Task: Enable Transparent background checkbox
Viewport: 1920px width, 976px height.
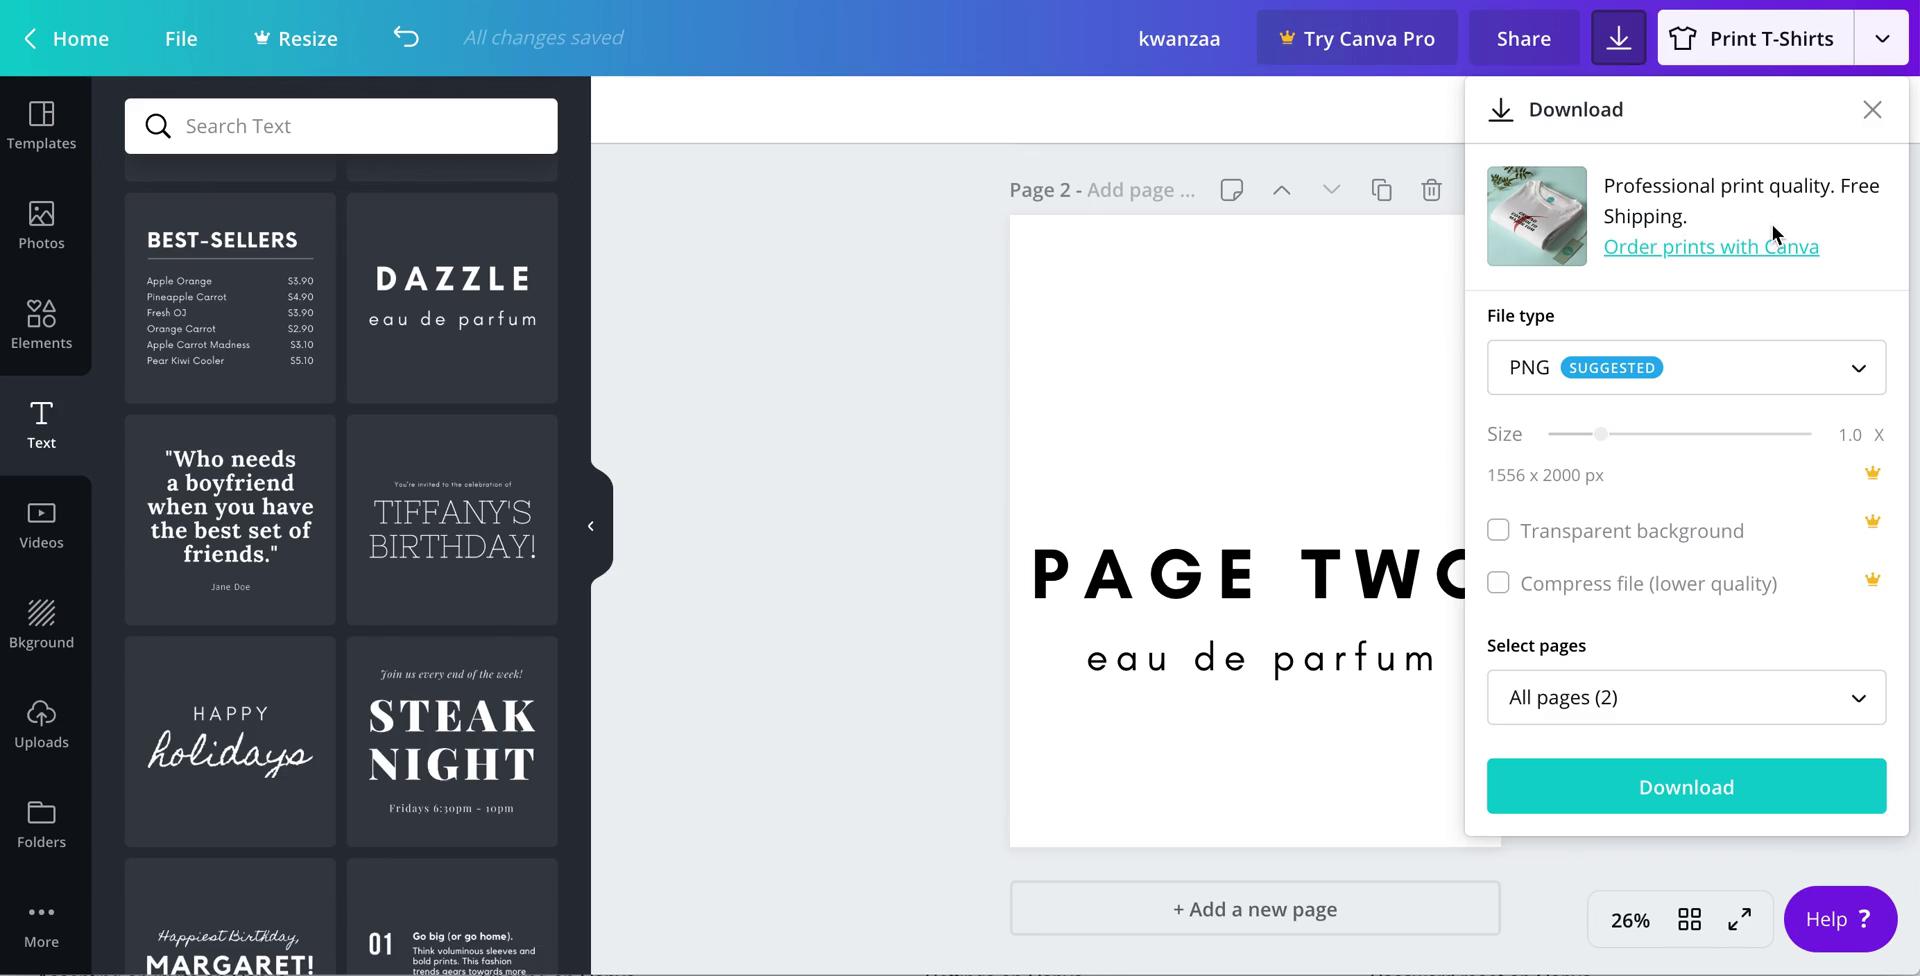Action: [1498, 530]
